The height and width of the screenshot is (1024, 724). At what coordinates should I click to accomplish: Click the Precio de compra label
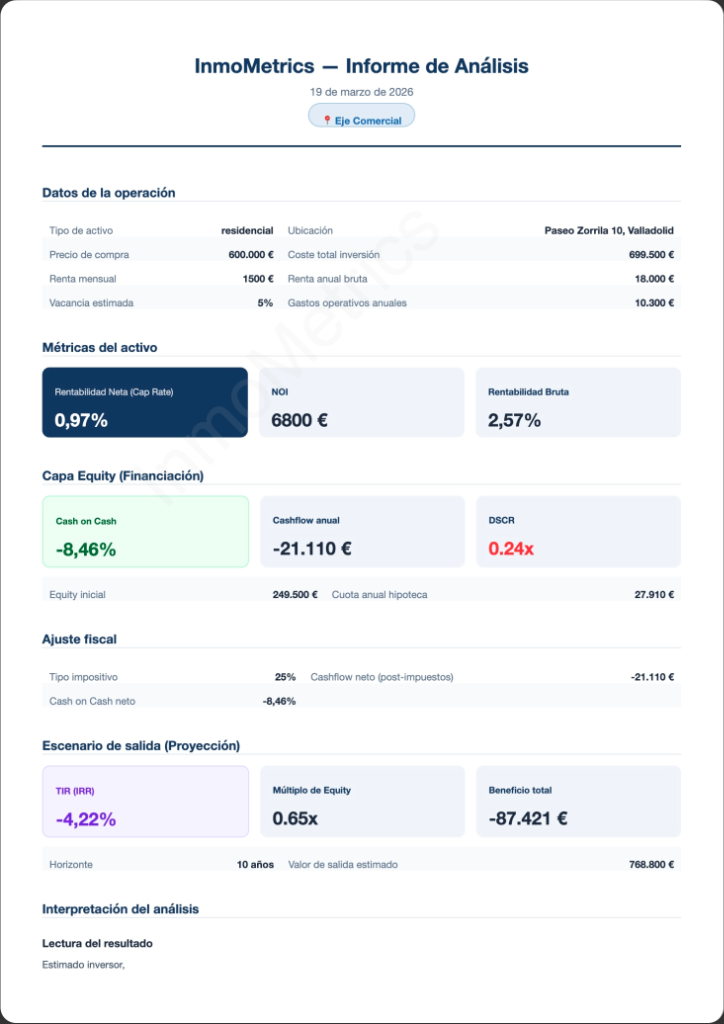[x=89, y=255]
